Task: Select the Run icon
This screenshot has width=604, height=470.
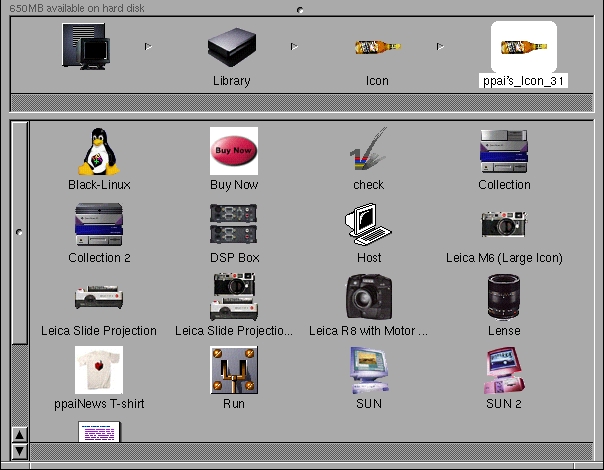Action: pyautogui.click(x=234, y=371)
